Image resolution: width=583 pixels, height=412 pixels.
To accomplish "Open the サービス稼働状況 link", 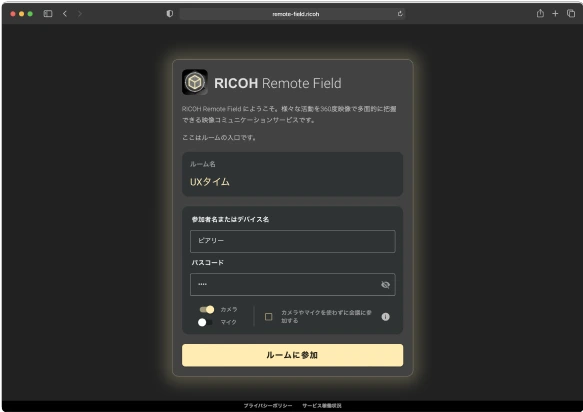I will point(322,405).
